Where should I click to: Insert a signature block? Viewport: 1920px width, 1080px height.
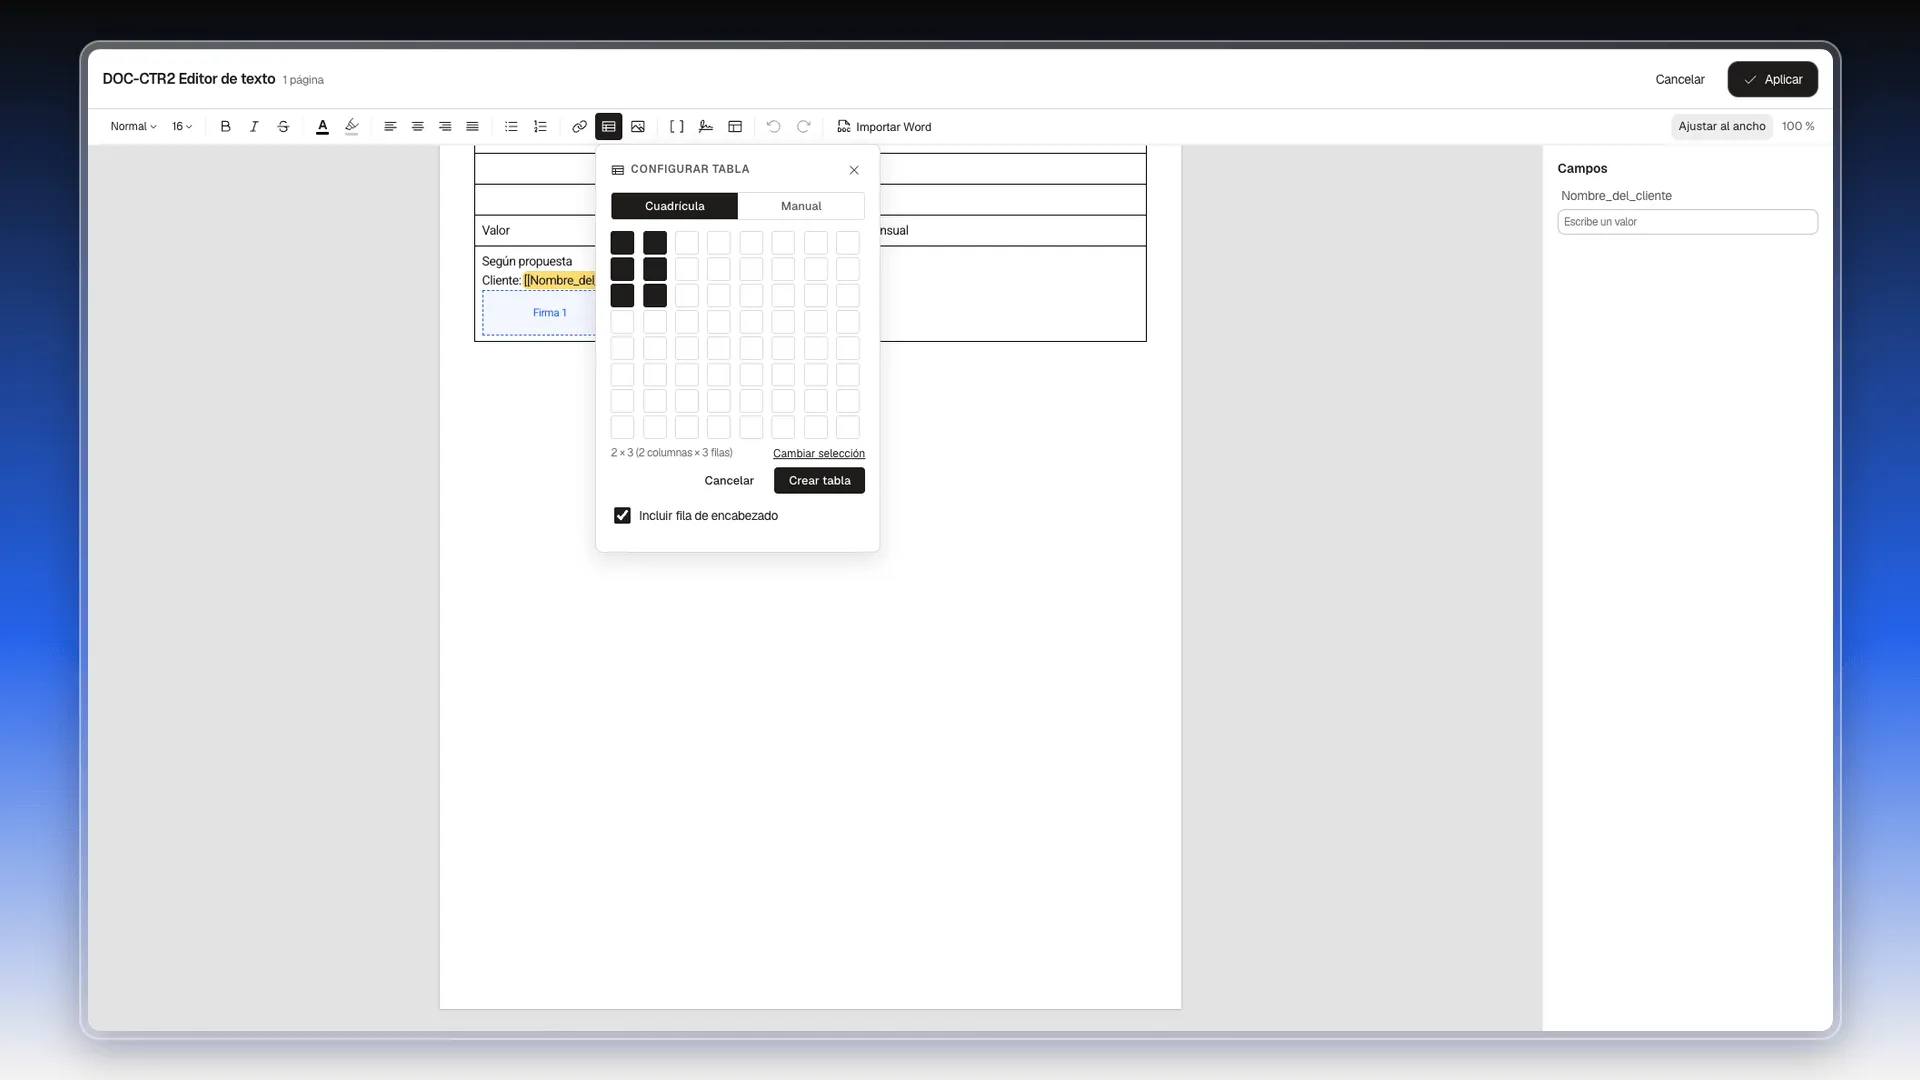tap(706, 127)
